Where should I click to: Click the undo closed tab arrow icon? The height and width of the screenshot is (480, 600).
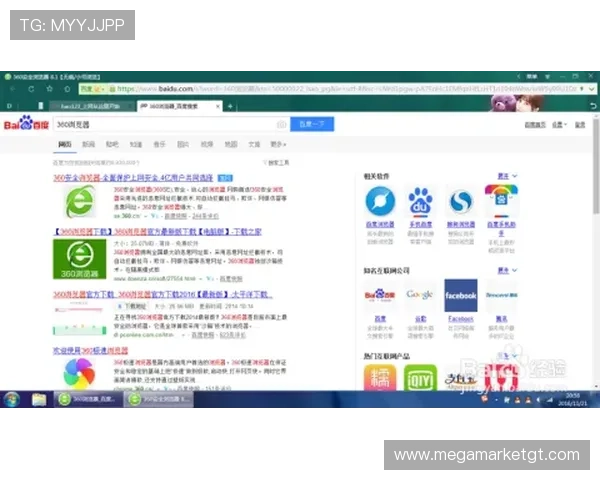tap(593, 106)
